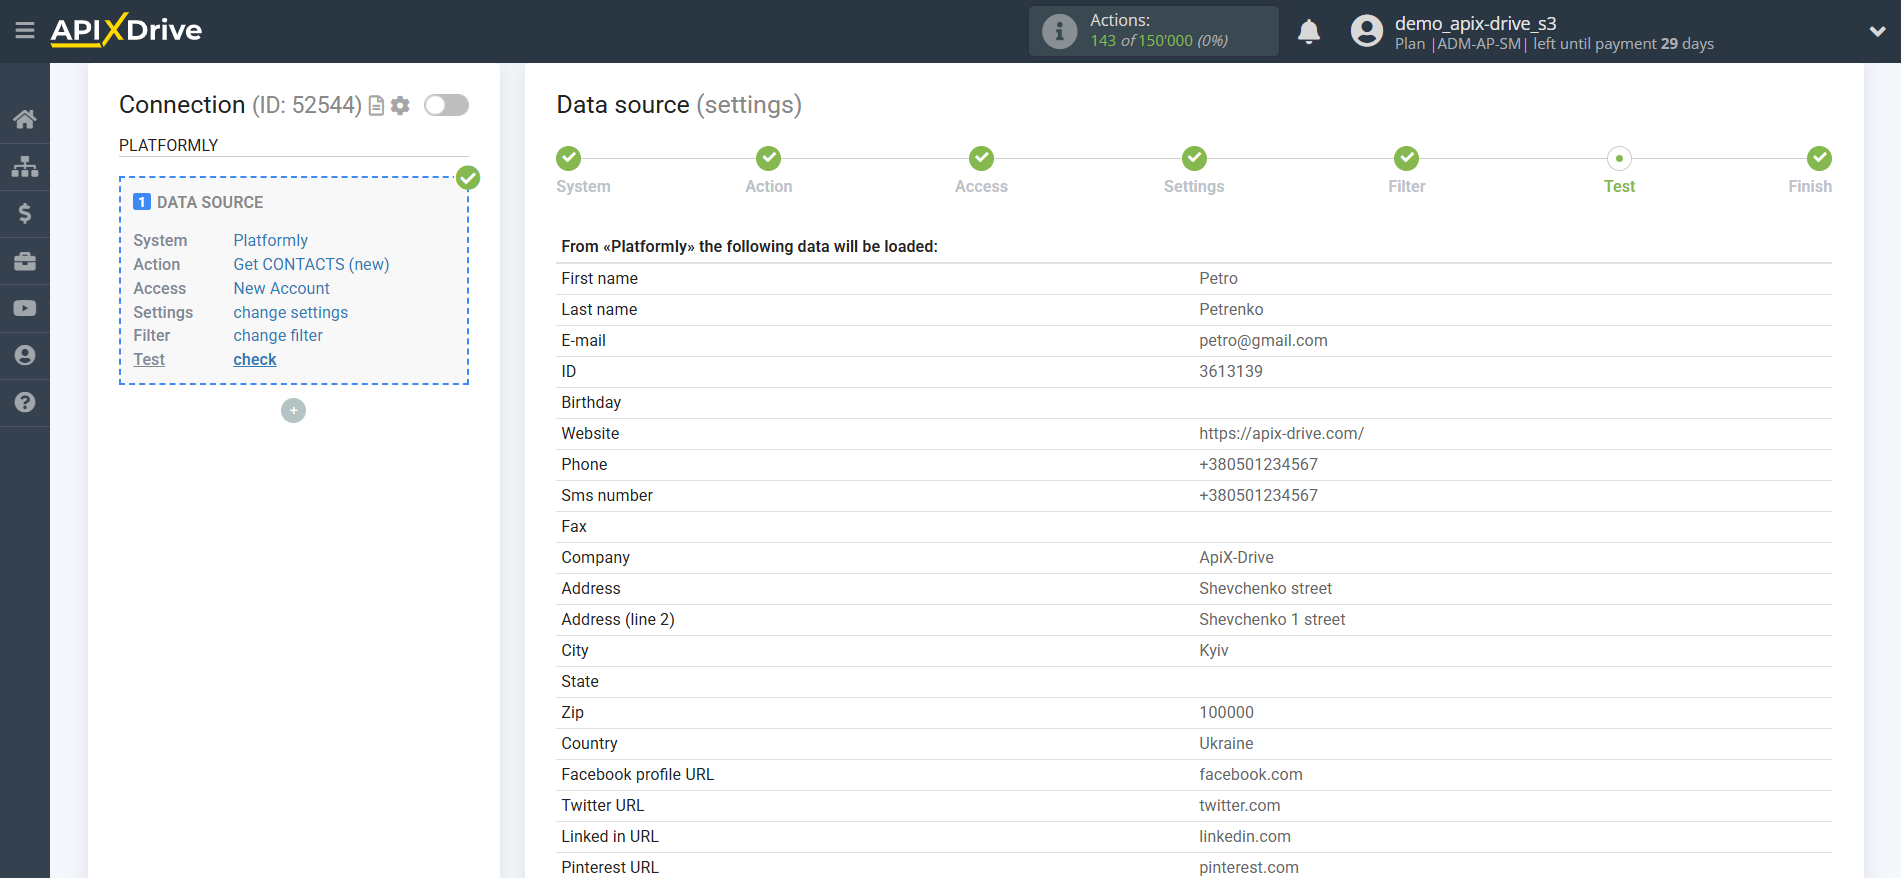
Task: Select the value linkedin.com
Action: 1244,837
